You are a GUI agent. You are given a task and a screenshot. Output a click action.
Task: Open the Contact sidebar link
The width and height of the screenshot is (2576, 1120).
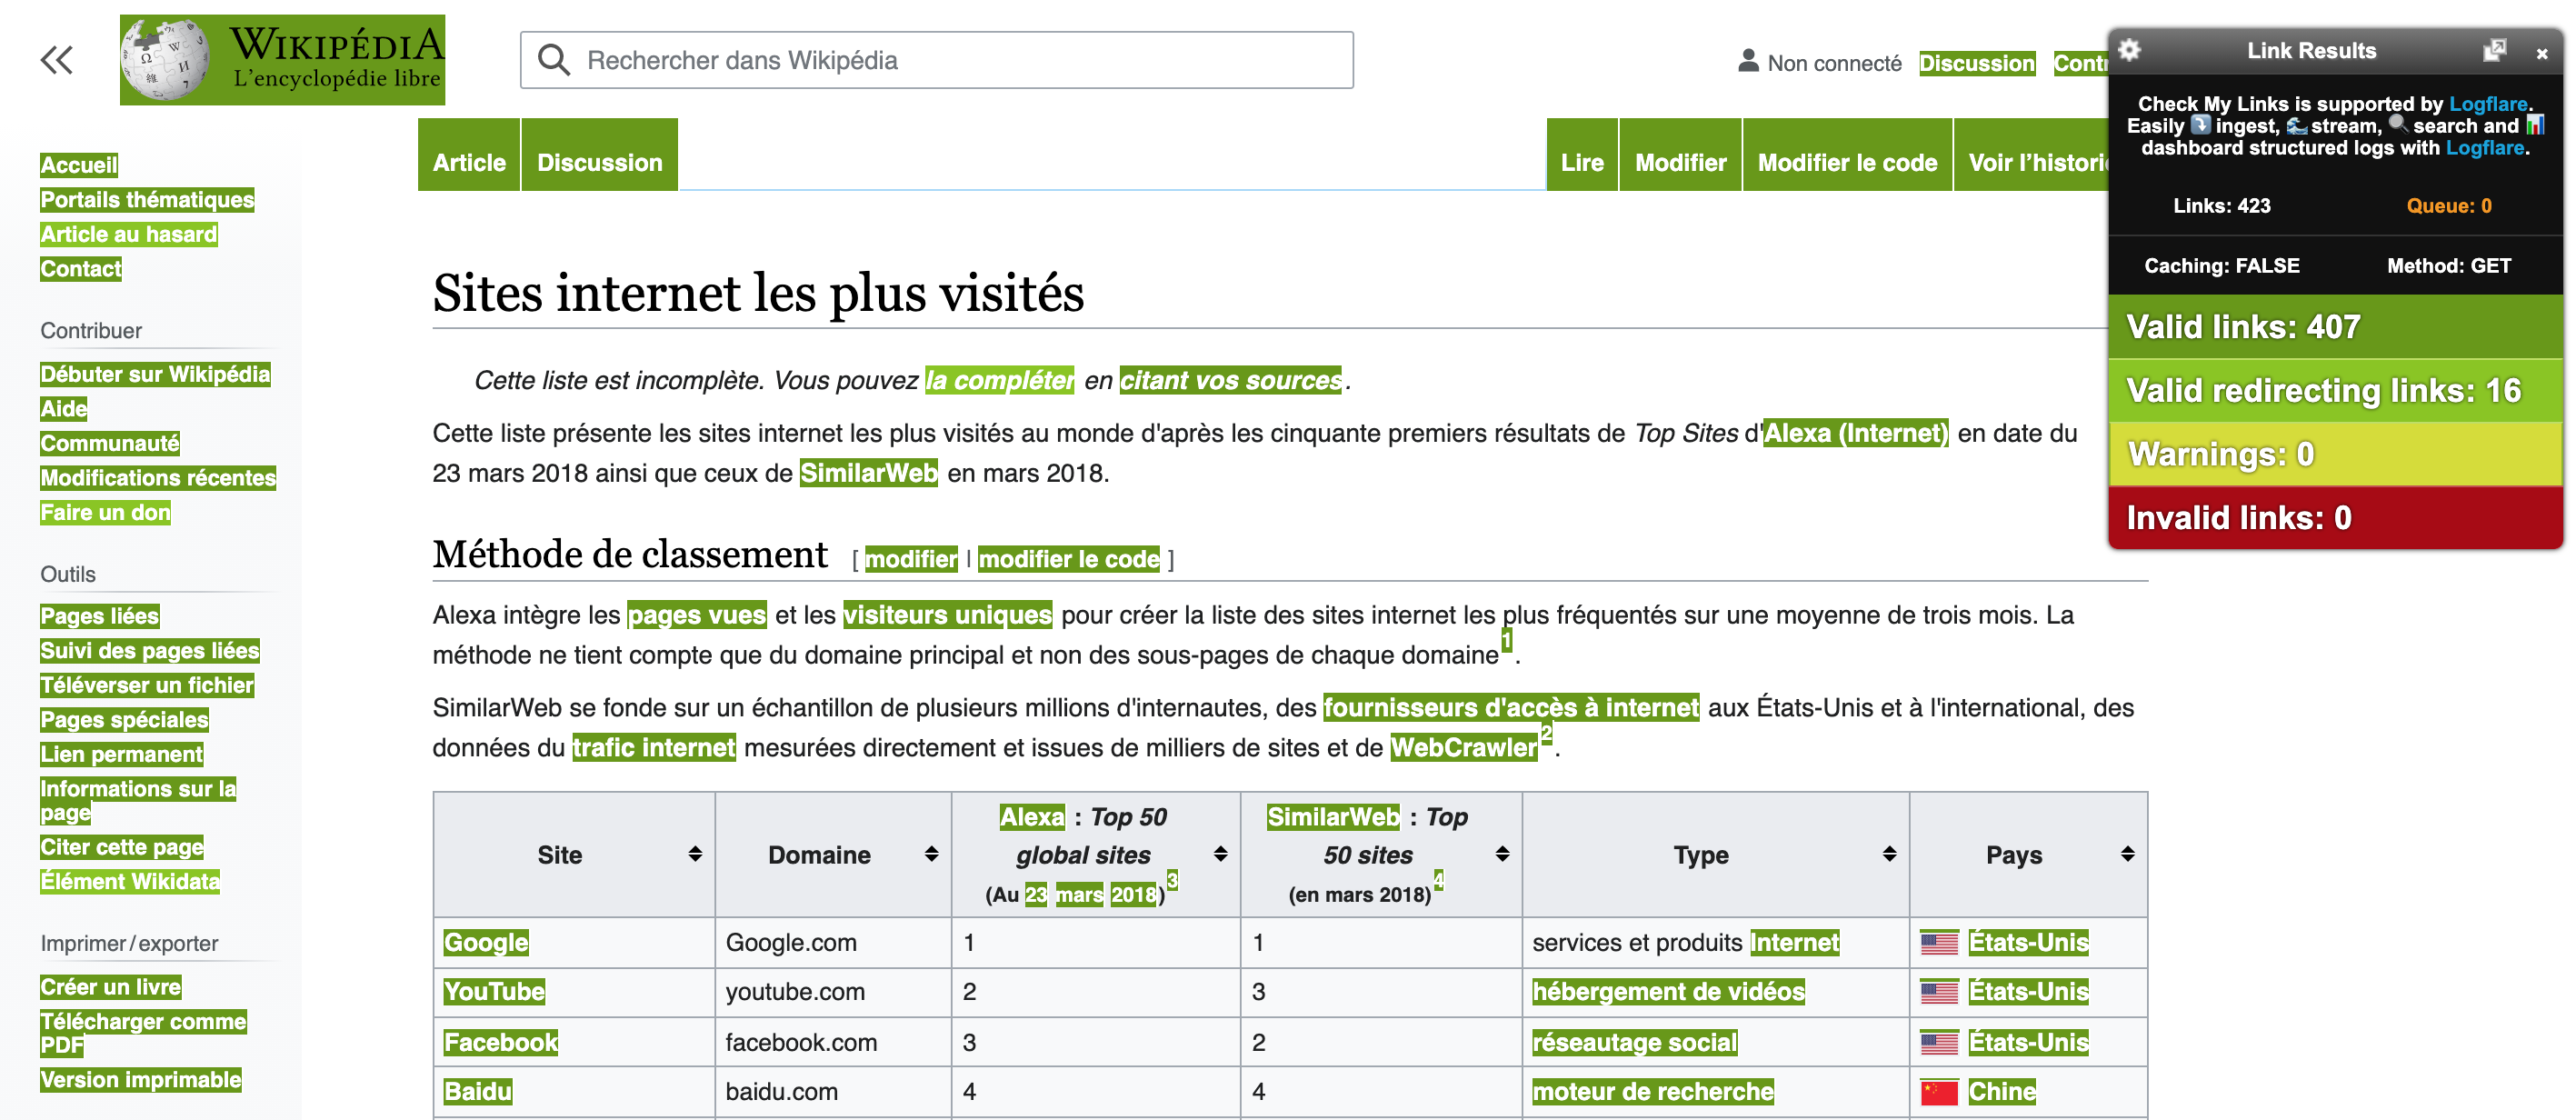click(x=81, y=269)
